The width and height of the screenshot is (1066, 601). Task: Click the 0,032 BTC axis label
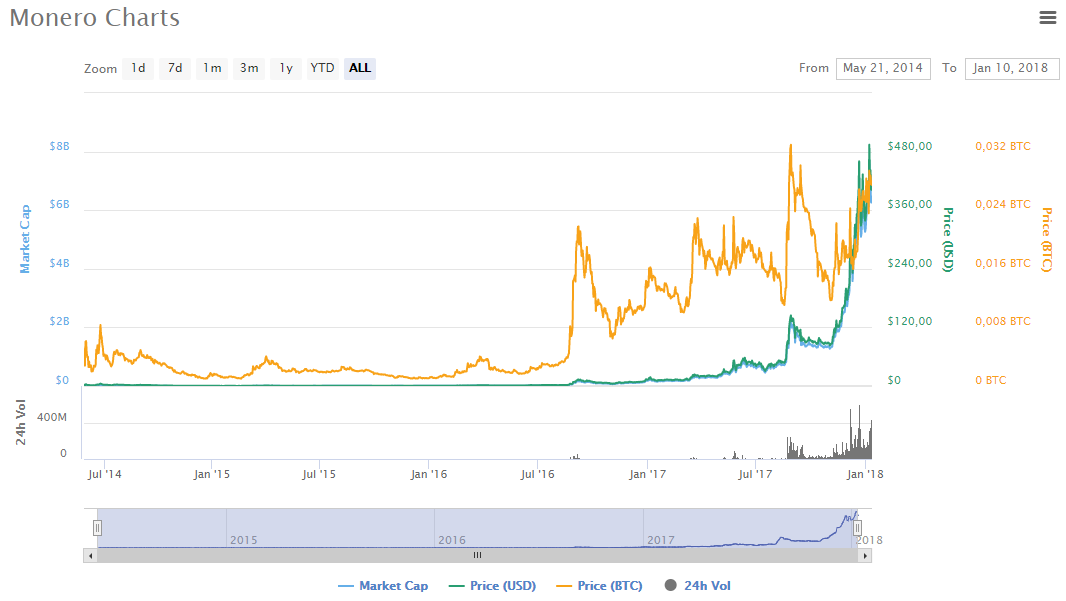[1003, 146]
